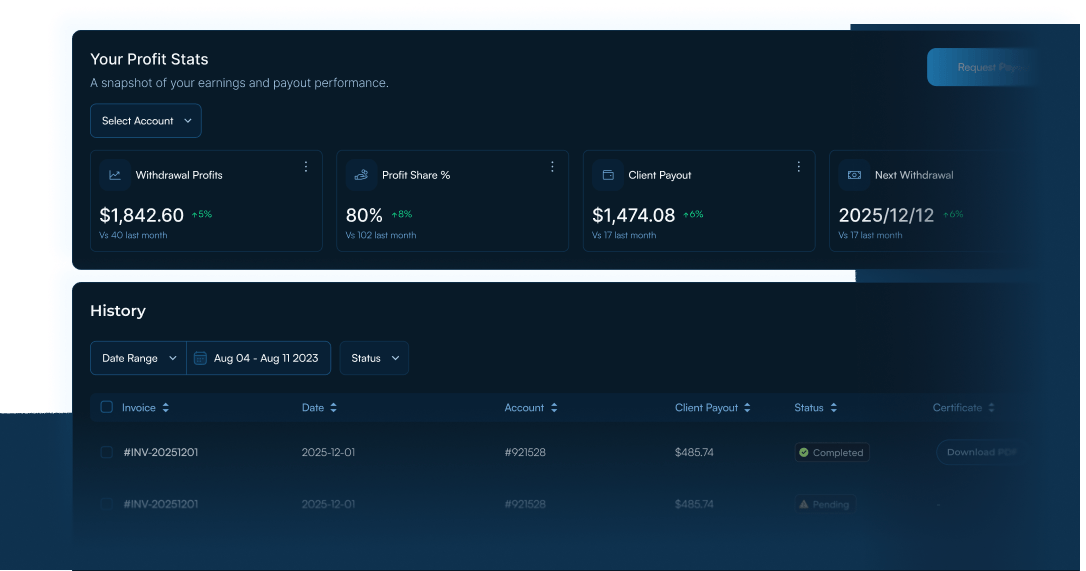Click the Withdrawal Profits chart icon

pos(115,175)
